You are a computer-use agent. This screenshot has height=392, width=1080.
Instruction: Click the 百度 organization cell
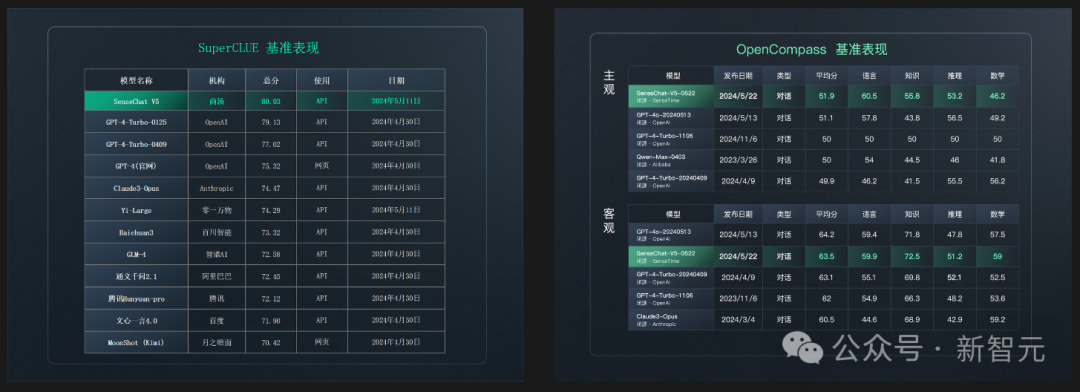(216, 320)
